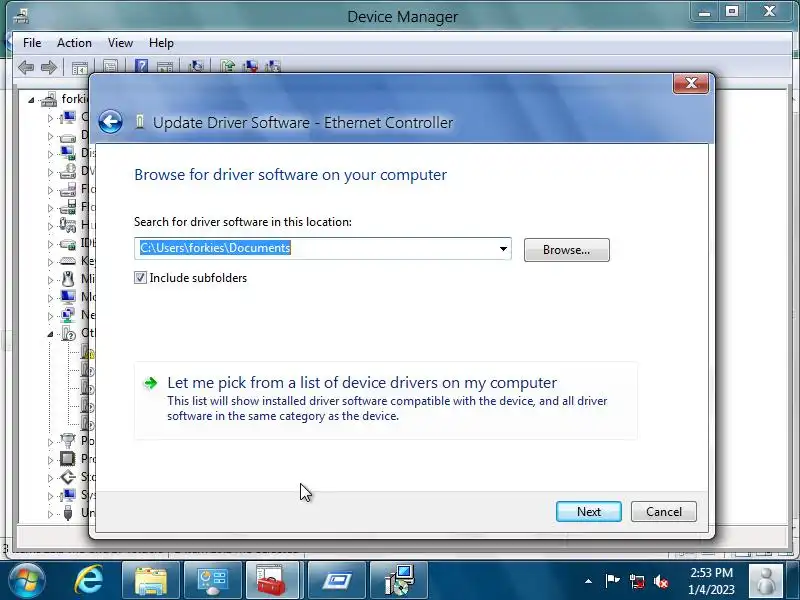
Task: Switch to the red toolbox taskbar window
Action: click(274, 581)
